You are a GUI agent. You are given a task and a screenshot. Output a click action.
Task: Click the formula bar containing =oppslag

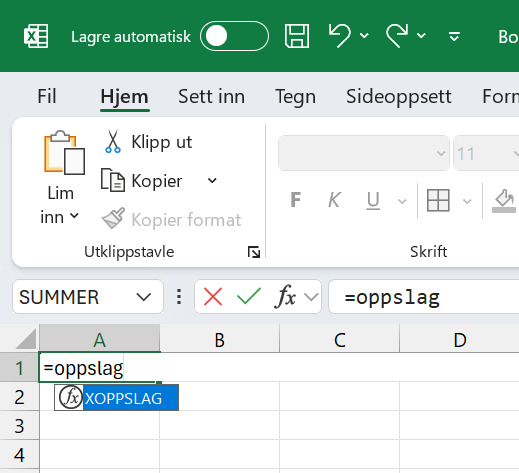(x=424, y=297)
